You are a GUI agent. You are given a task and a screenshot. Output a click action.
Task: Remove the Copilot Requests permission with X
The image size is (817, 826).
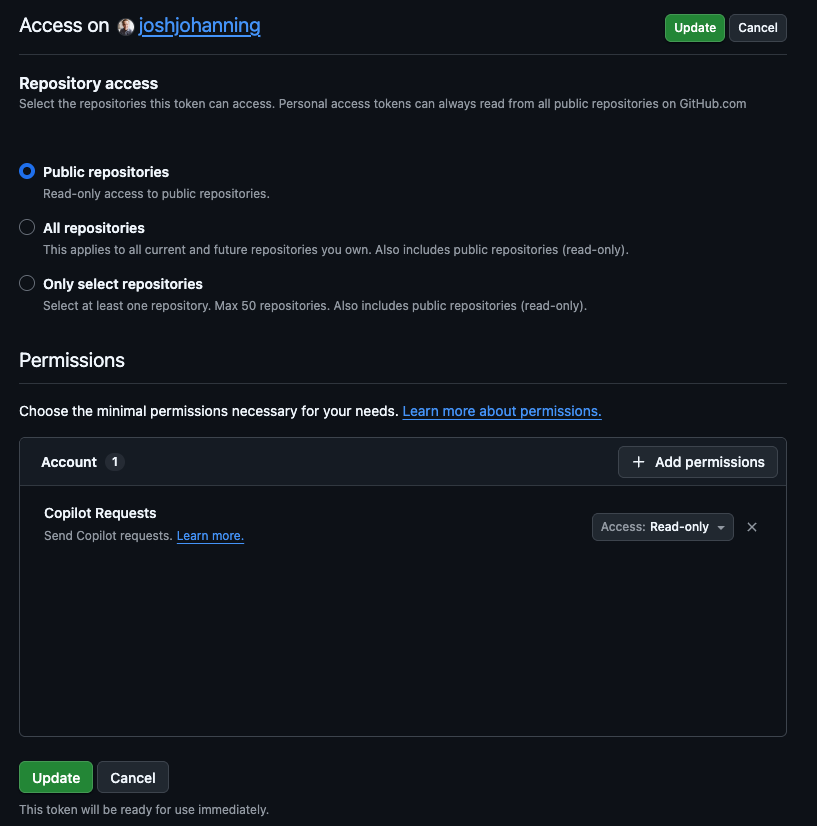752,527
